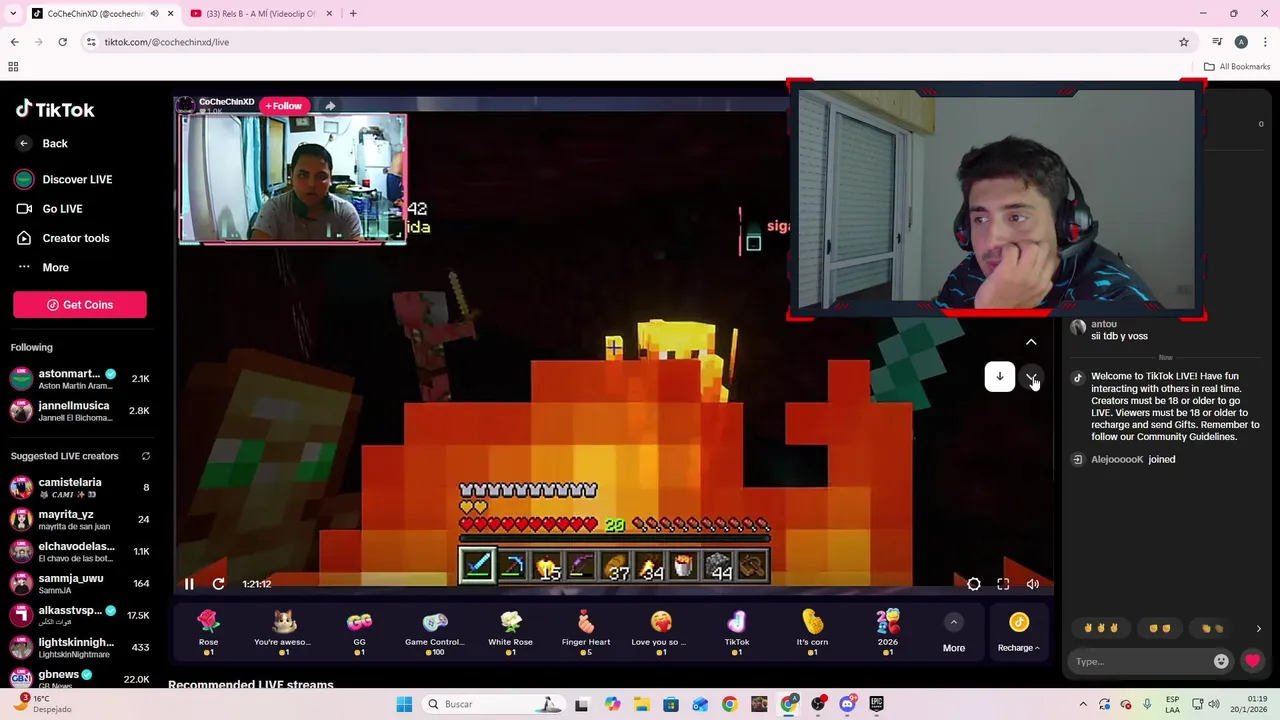Reload the live stream player
This screenshot has height=720, width=1280.
218,584
